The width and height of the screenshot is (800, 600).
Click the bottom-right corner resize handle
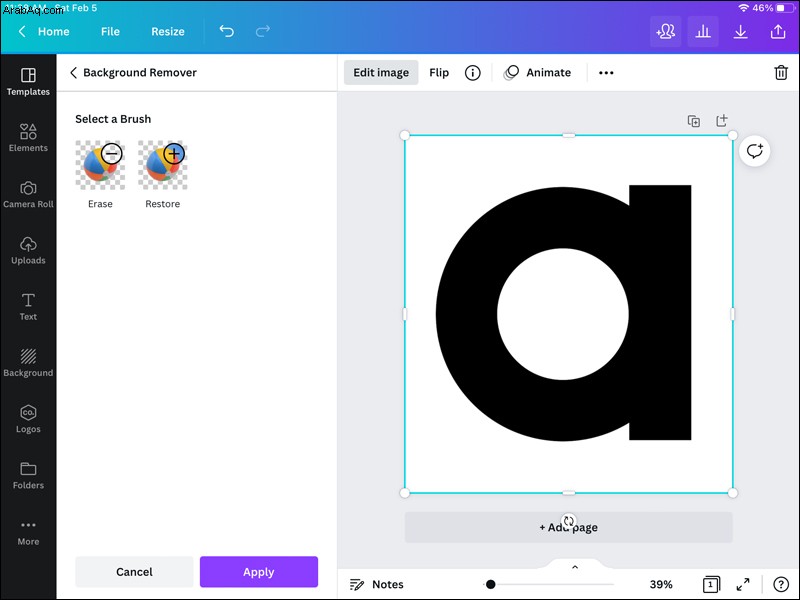click(x=733, y=493)
